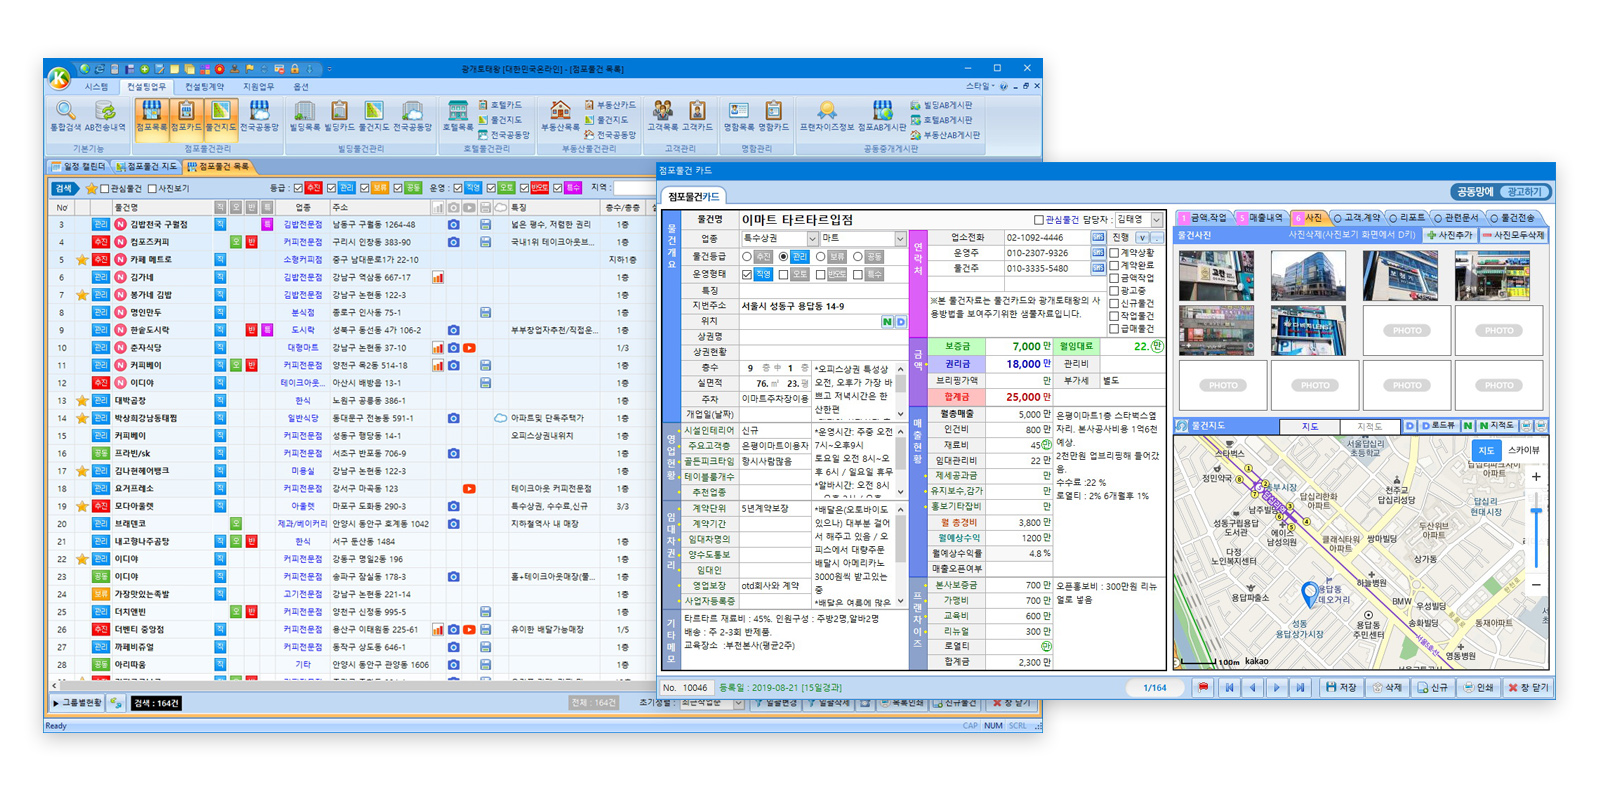The width and height of the screenshot is (1600, 800).
Task: Open the 업종 dropdown showing 특수상권
Action: [x=812, y=239]
